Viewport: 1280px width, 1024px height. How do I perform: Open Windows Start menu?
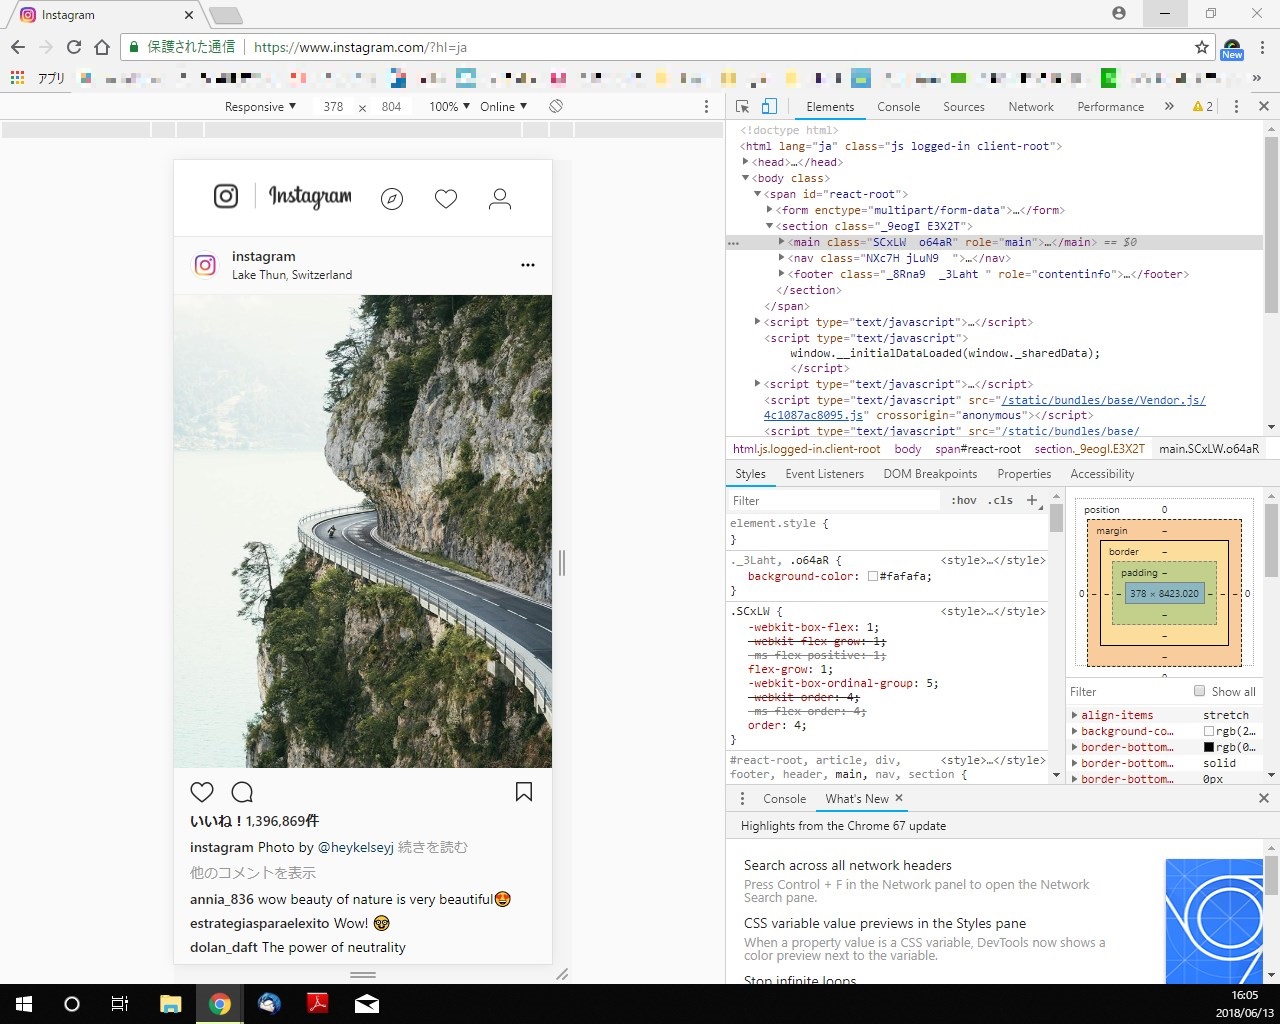(23, 1004)
